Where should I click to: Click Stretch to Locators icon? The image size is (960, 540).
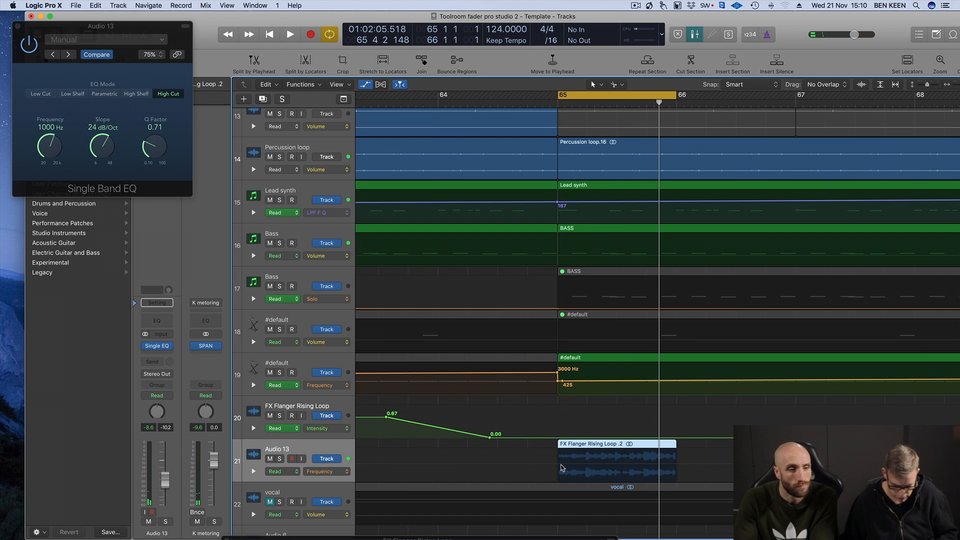tap(383, 63)
